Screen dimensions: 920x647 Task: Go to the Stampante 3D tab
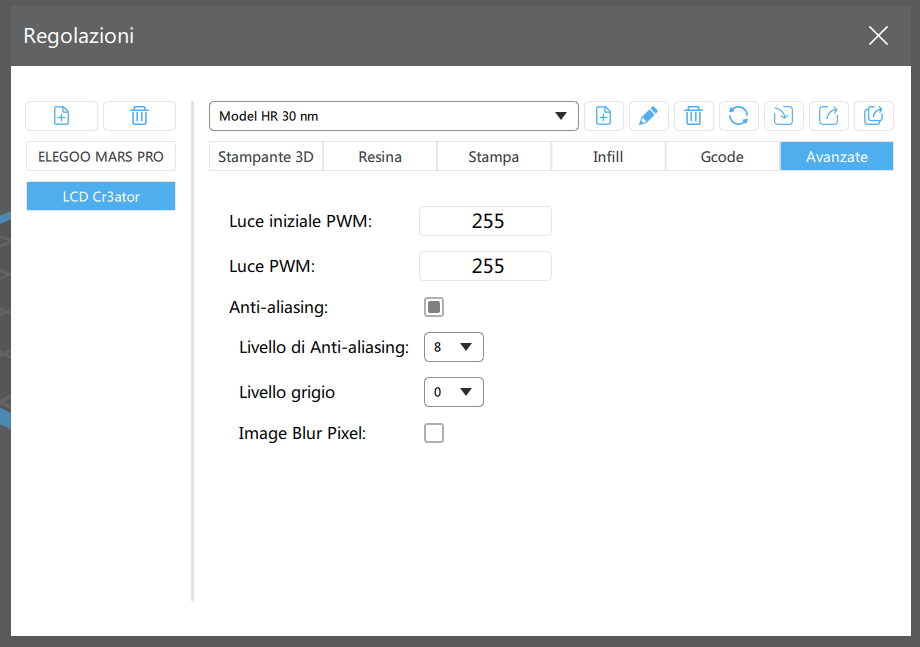coord(266,157)
